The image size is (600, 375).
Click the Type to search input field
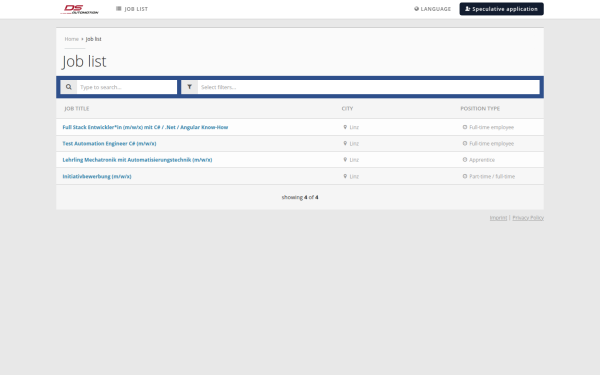[127, 87]
